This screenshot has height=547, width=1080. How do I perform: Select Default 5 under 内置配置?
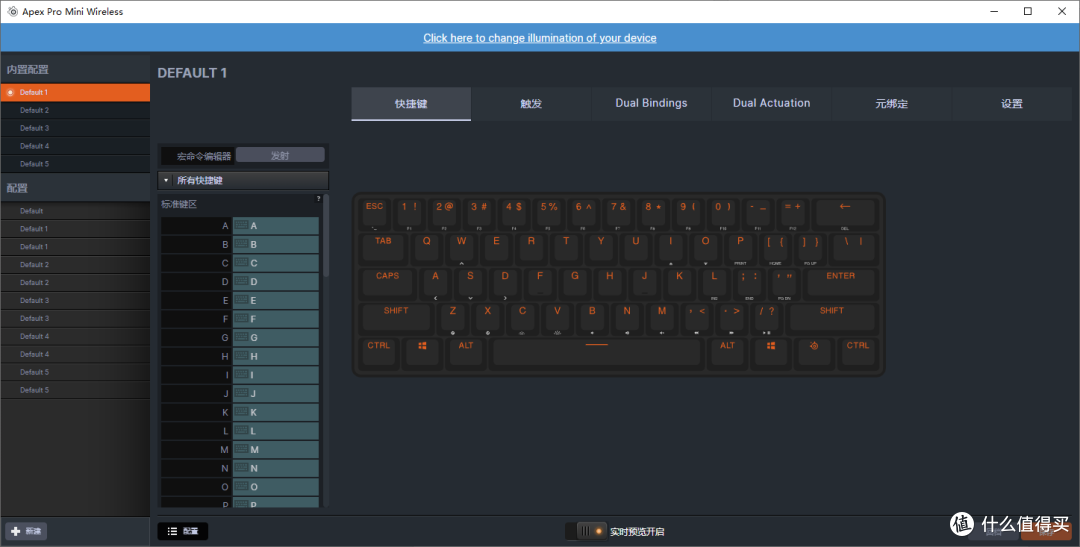[x=75, y=164]
